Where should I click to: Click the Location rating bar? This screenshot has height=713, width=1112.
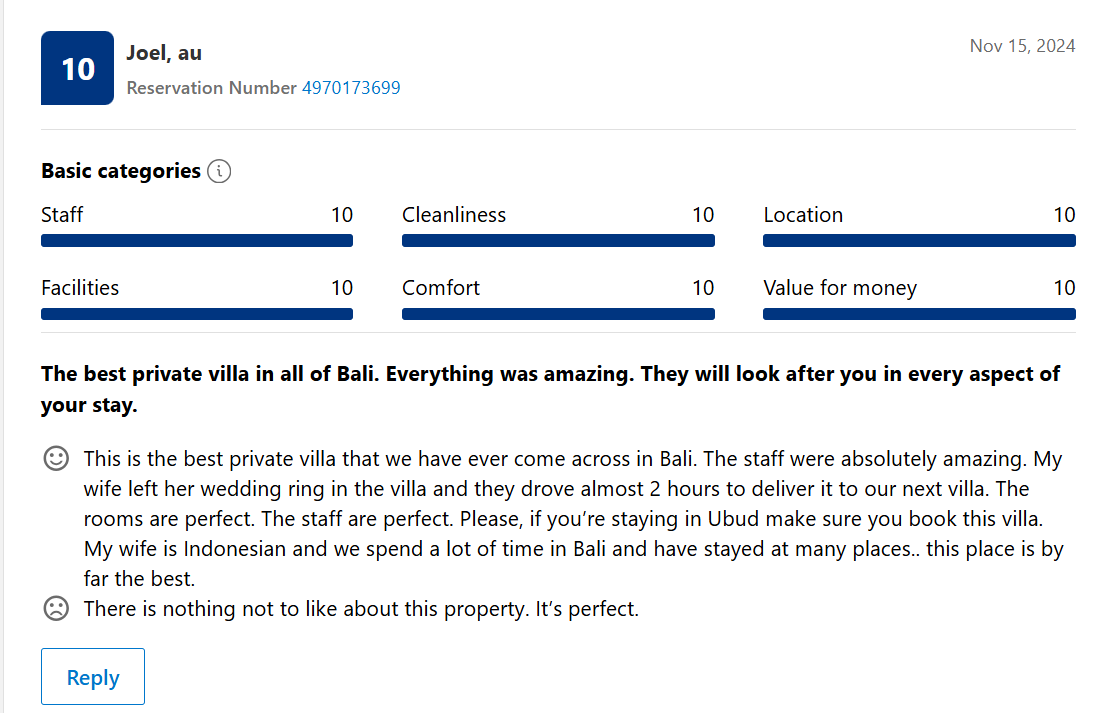tap(919, 241)
